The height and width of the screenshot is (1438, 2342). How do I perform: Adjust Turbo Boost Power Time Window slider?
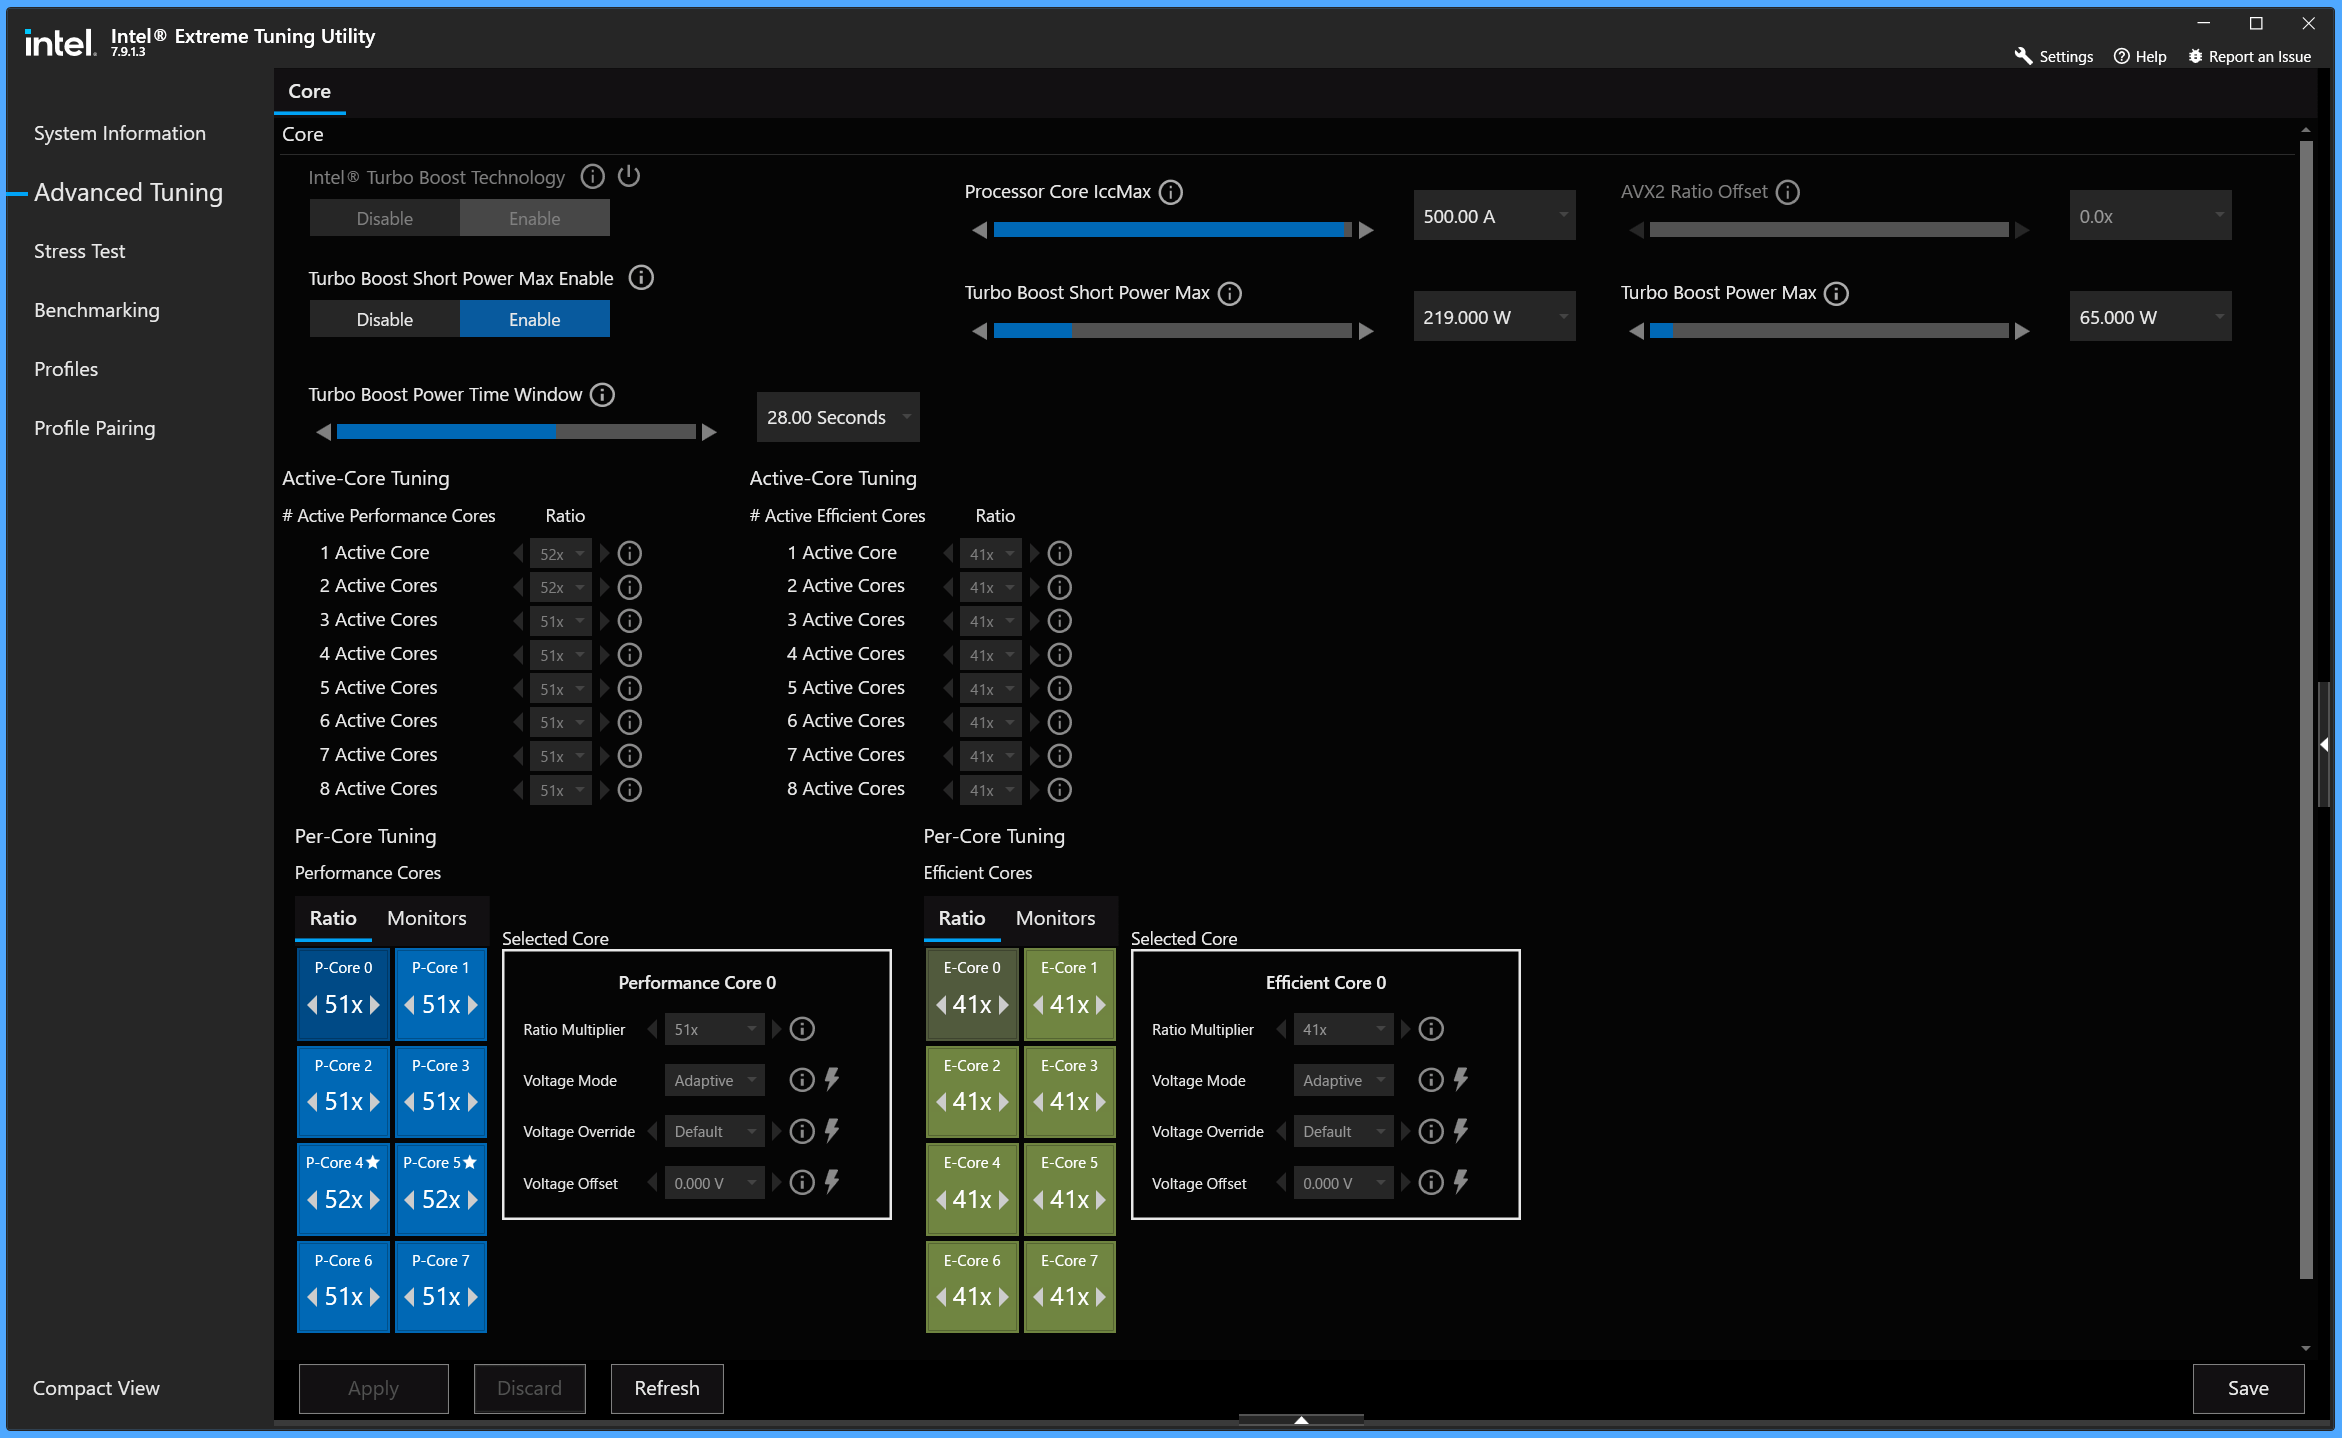[x=516, y=432]
